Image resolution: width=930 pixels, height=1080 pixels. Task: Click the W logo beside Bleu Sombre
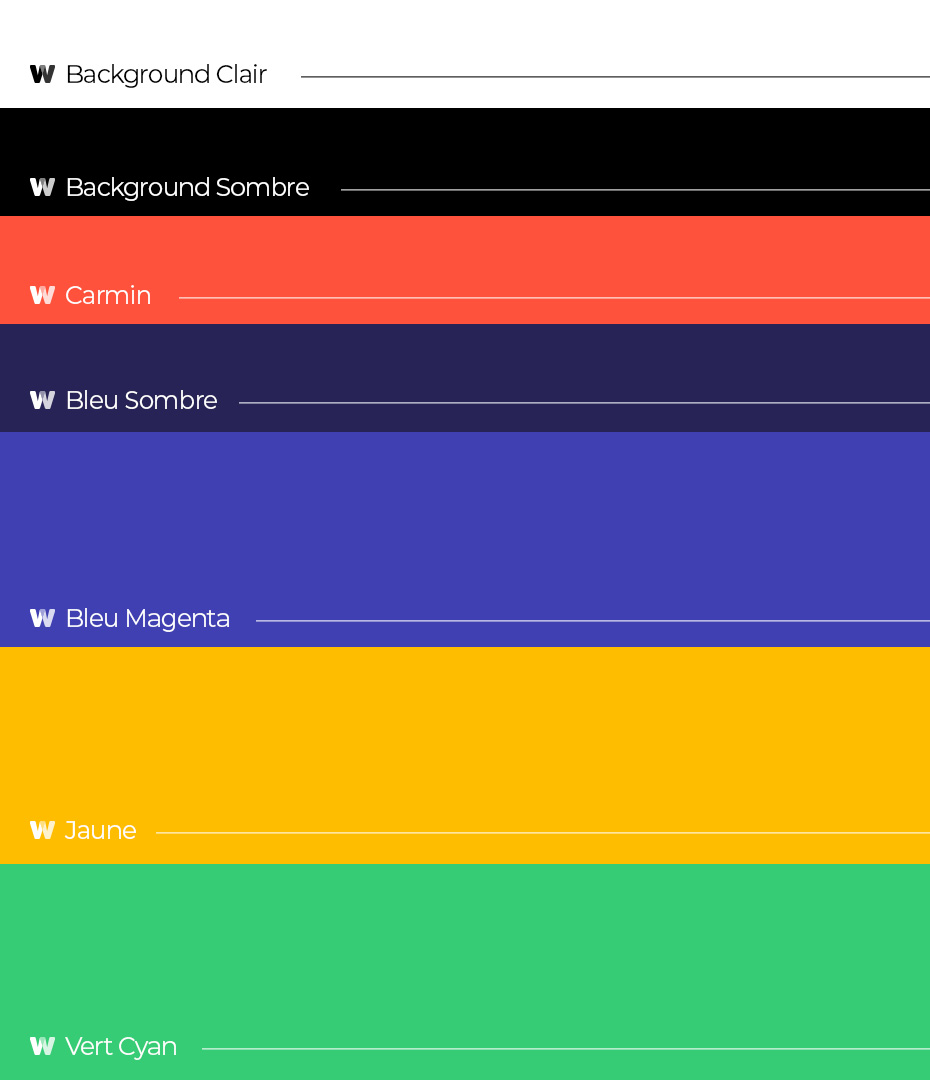point(42,399)
